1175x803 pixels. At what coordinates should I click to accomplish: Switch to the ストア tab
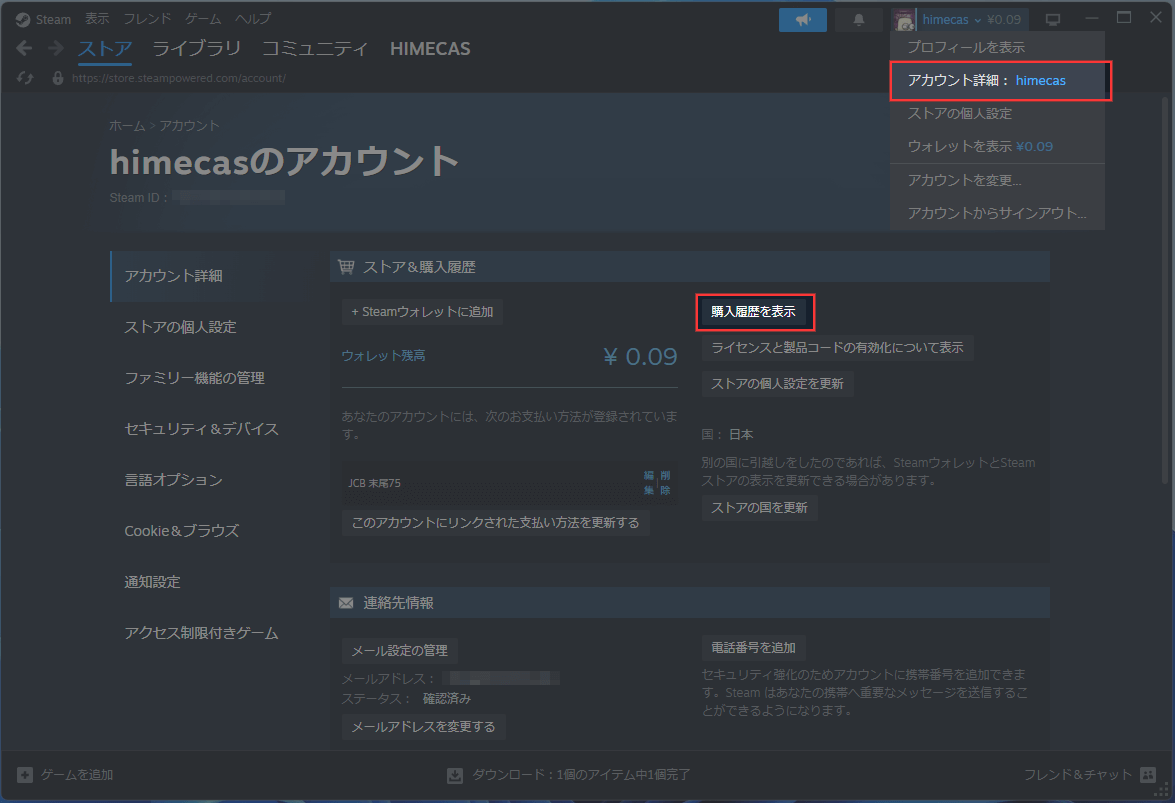click(x=105, y=49)
